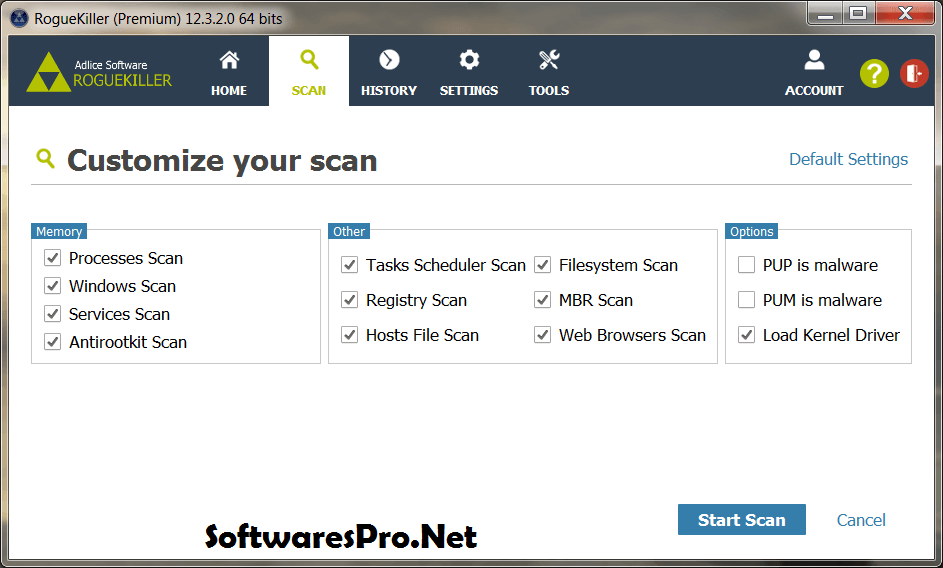The width and height of the screenshot is (943, 568).
Task: Open the Tools wrench icon
Action: click(x=548, y=60)
